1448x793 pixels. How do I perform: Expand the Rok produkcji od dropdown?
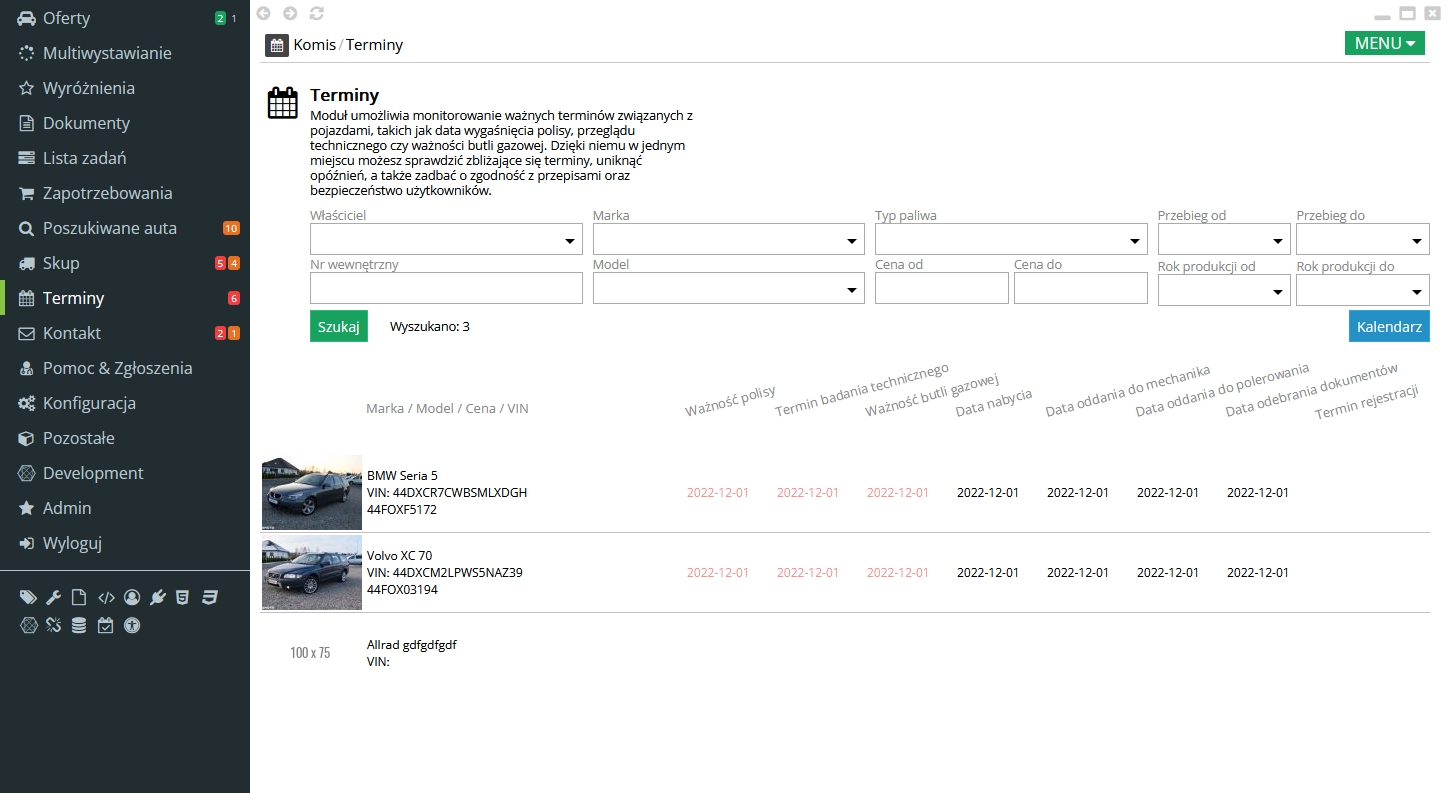(x=1224, y=290)
